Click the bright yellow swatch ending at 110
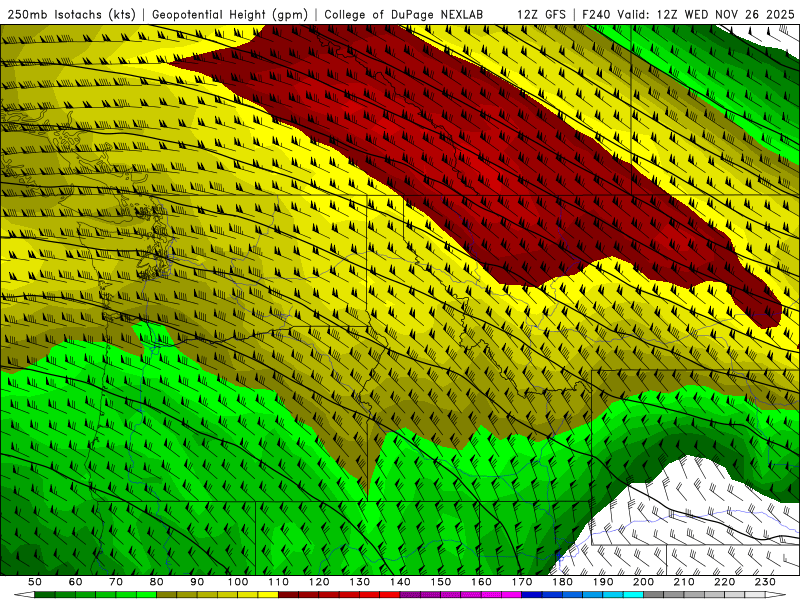The height and width of the screenshot is (600, 800). [268, 595]
